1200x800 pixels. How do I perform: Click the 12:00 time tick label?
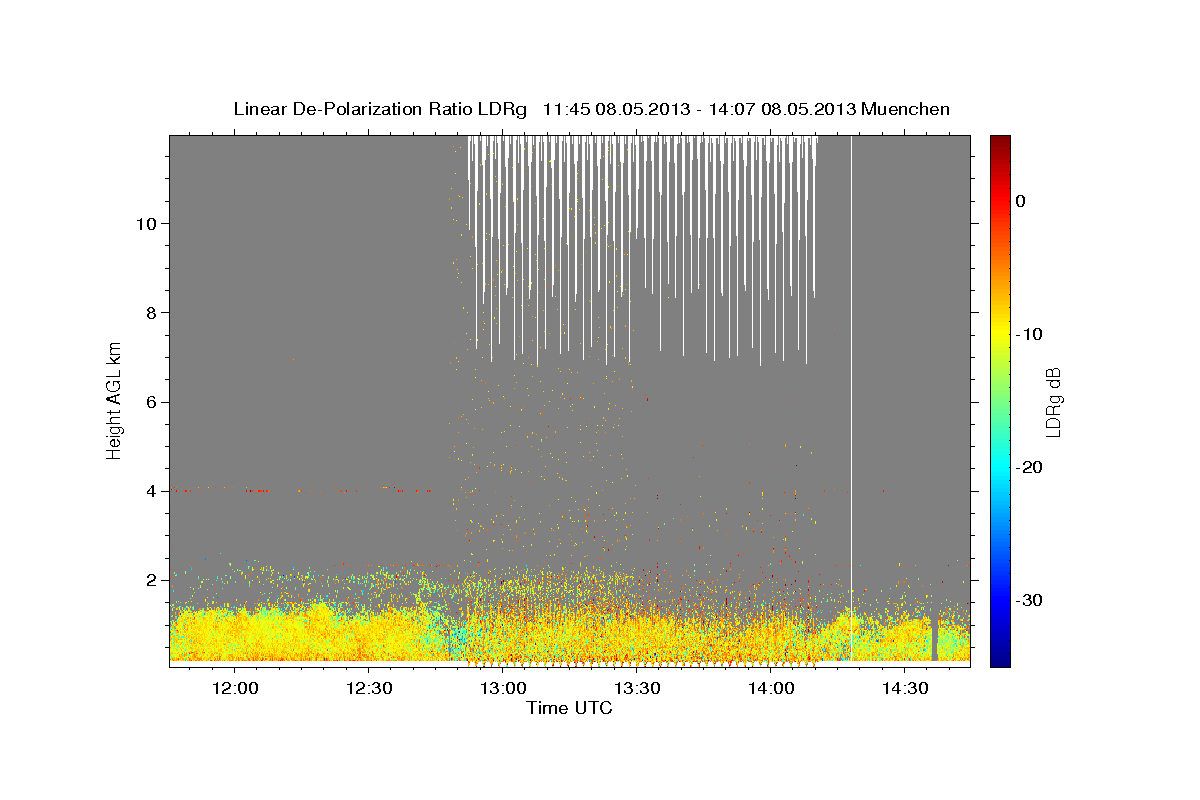coord(234,688)
